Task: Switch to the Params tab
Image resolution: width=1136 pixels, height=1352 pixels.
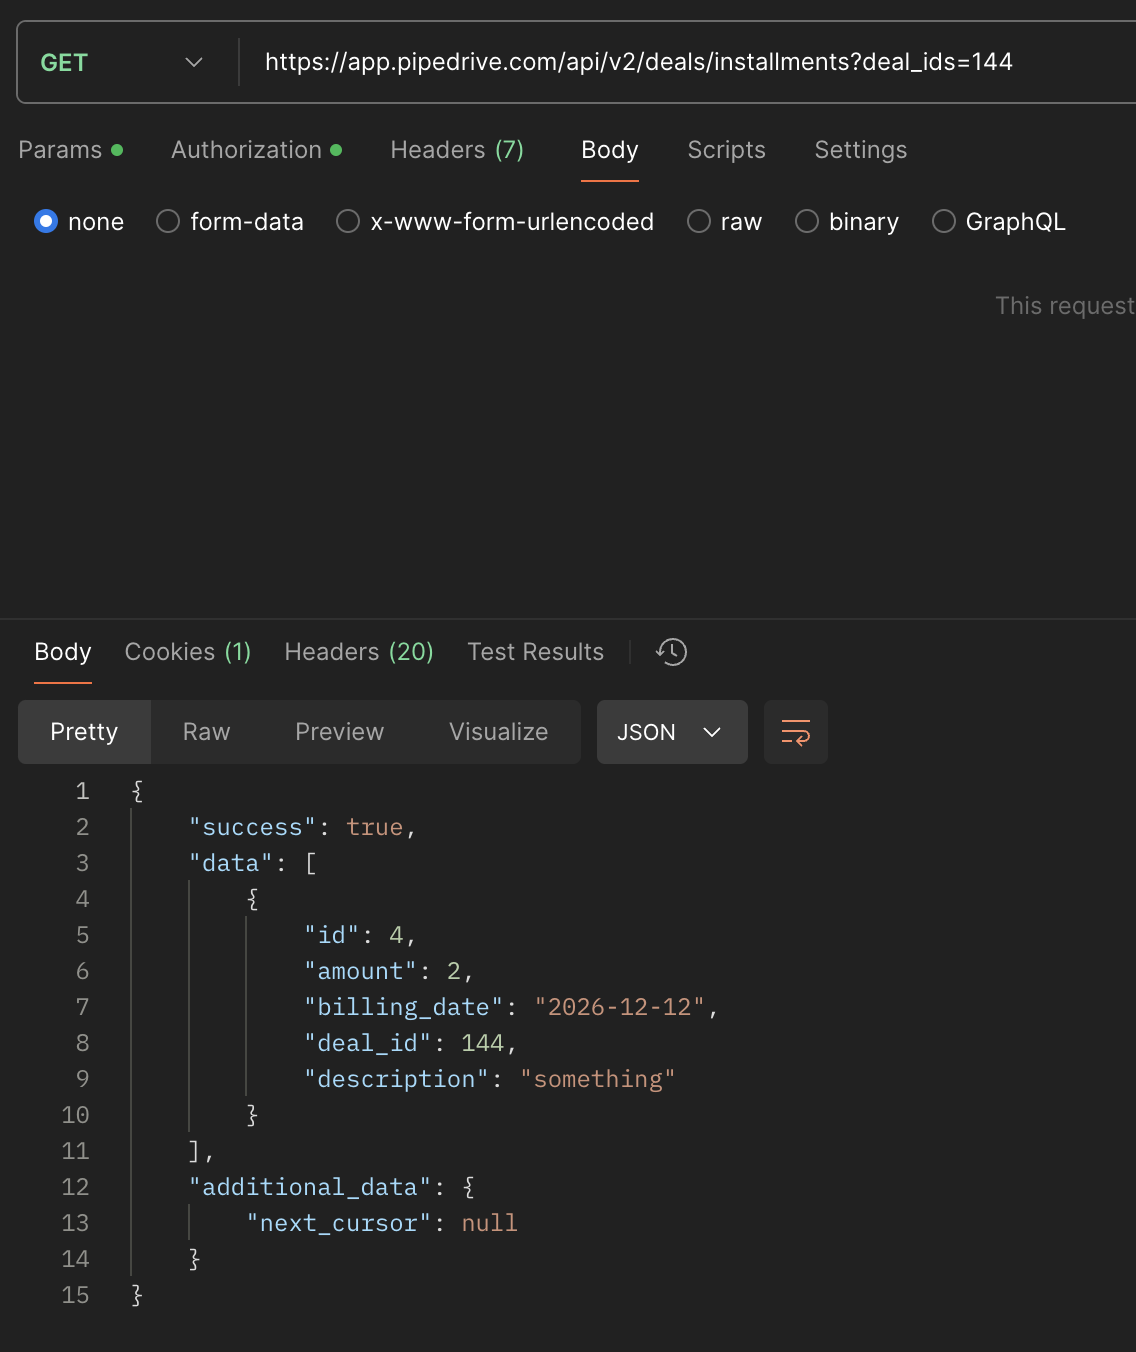Action: point(60,150)
